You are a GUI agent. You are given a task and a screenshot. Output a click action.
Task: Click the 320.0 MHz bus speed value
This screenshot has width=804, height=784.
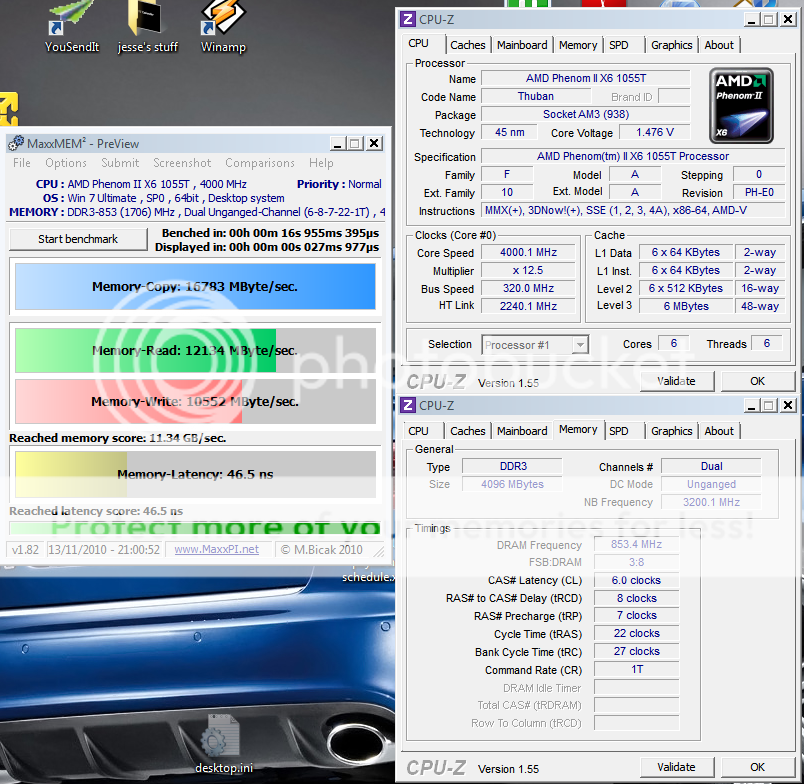coord(528,288)
